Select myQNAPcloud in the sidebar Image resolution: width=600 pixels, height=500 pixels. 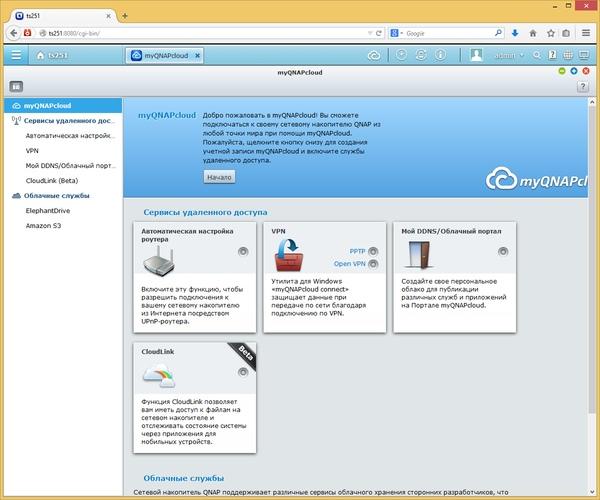63,106
